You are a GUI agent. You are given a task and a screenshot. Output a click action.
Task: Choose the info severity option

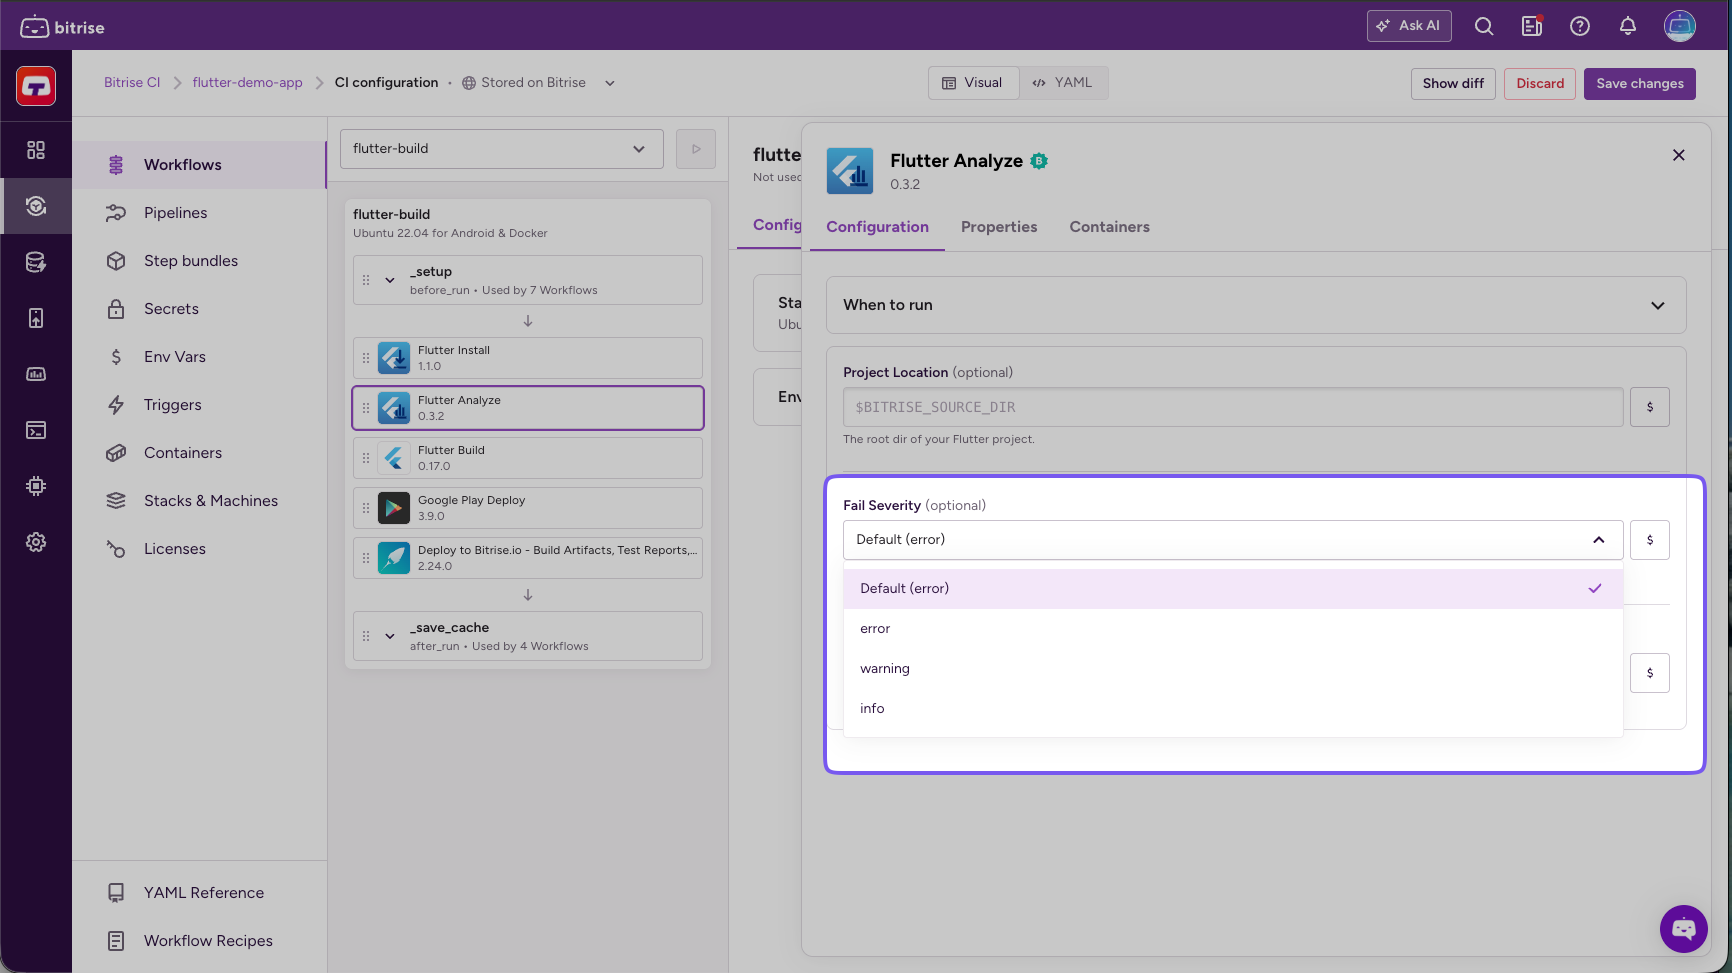[x=1233, y=709]
